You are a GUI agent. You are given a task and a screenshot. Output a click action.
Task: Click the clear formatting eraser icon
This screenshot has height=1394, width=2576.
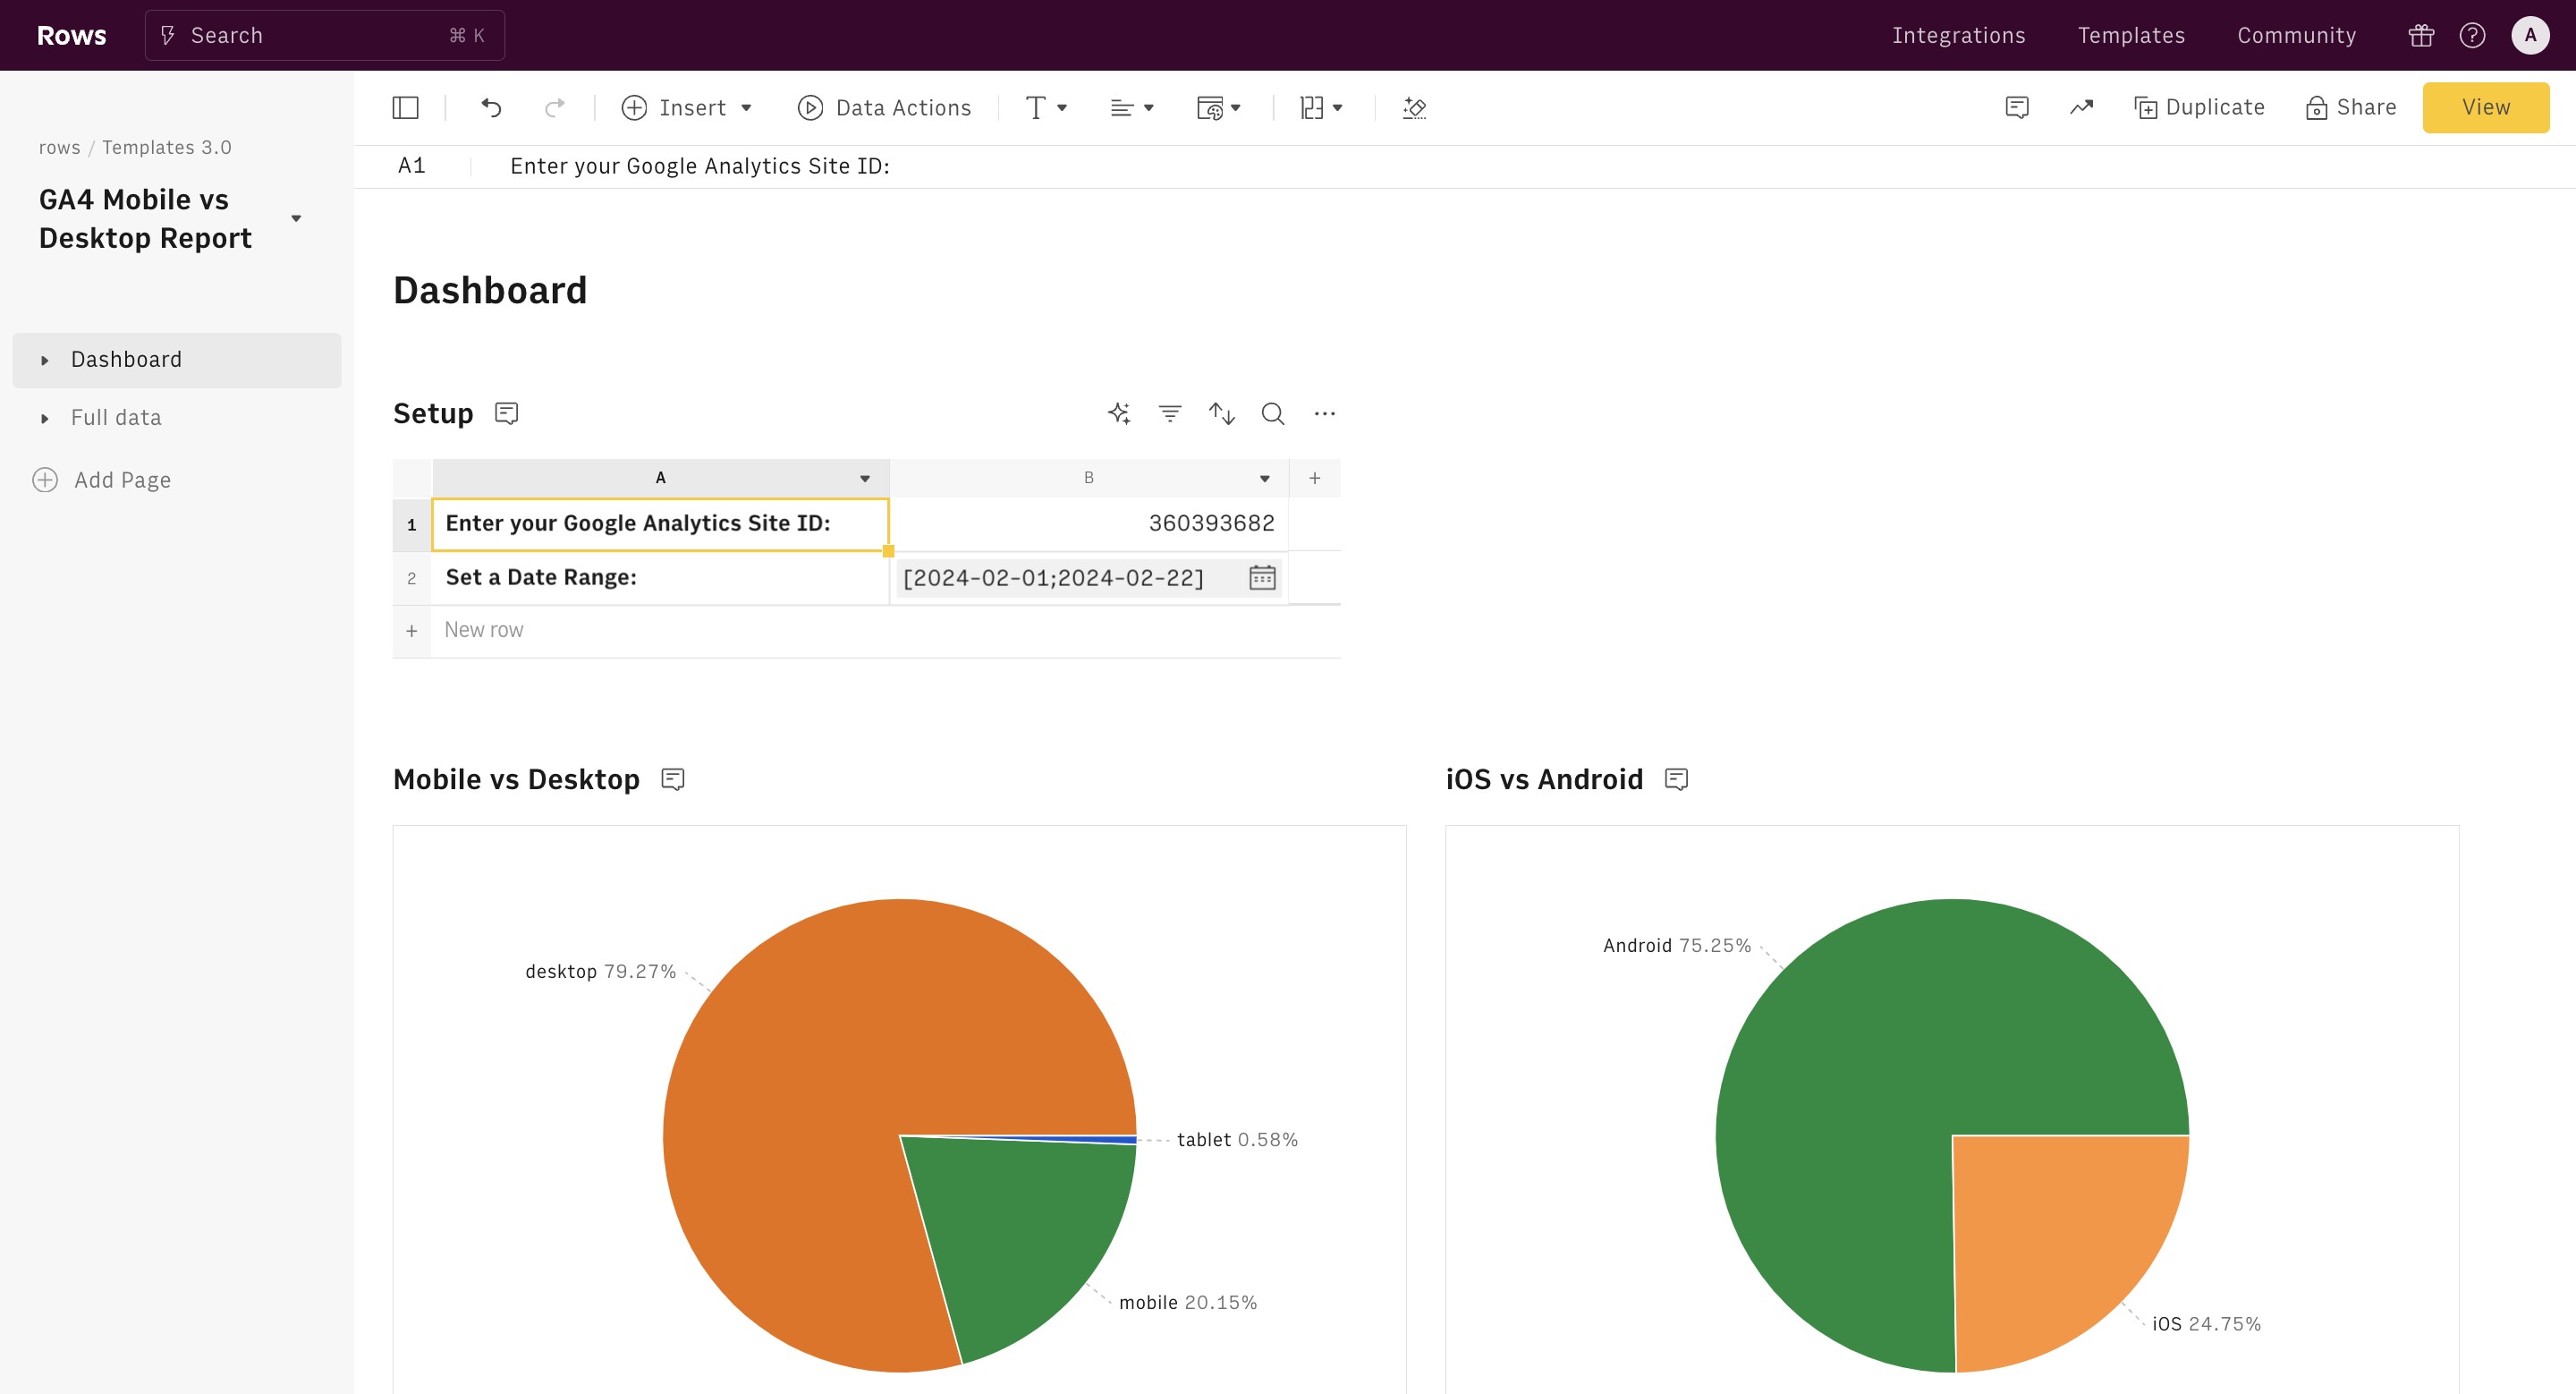1414,107
